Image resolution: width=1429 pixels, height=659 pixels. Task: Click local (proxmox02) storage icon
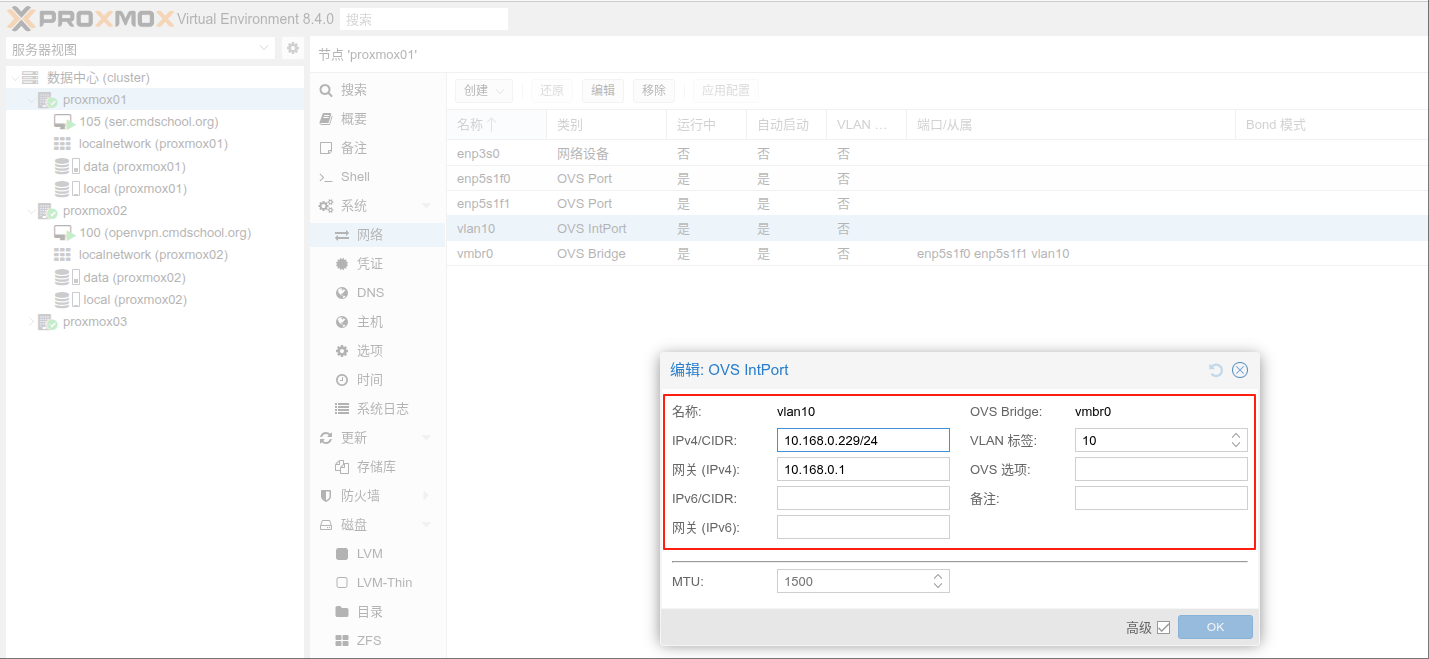[66, 300]
